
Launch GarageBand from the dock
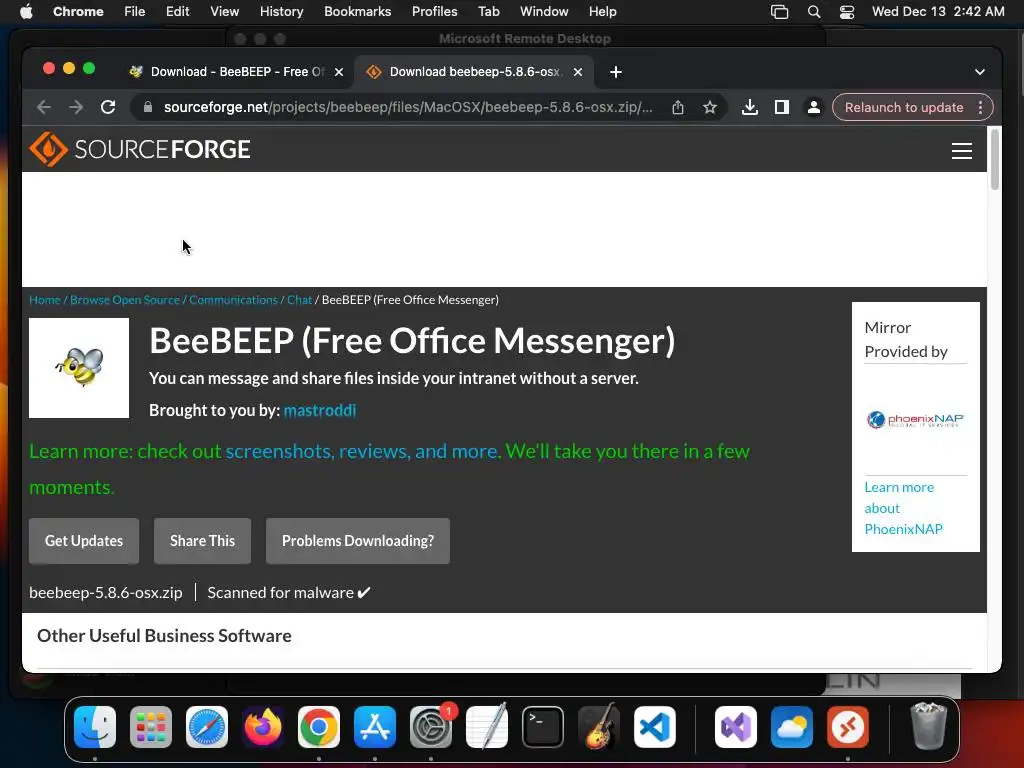click(599, 726)
